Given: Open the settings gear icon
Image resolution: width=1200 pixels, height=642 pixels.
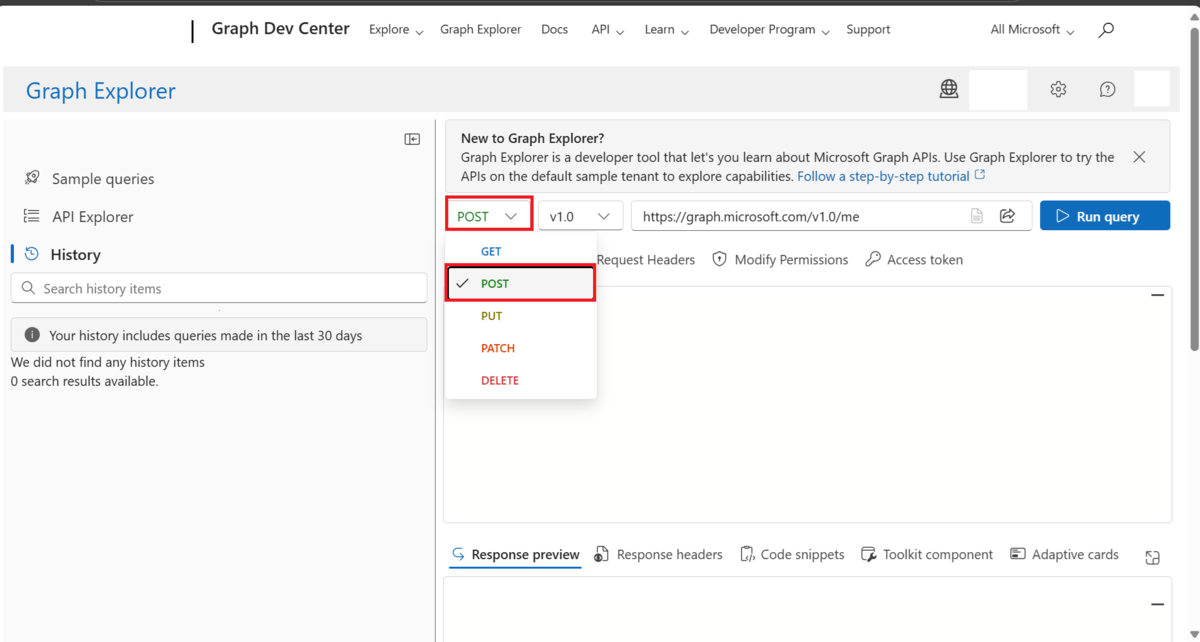Looking at the screenshot, I should 1058,89.
